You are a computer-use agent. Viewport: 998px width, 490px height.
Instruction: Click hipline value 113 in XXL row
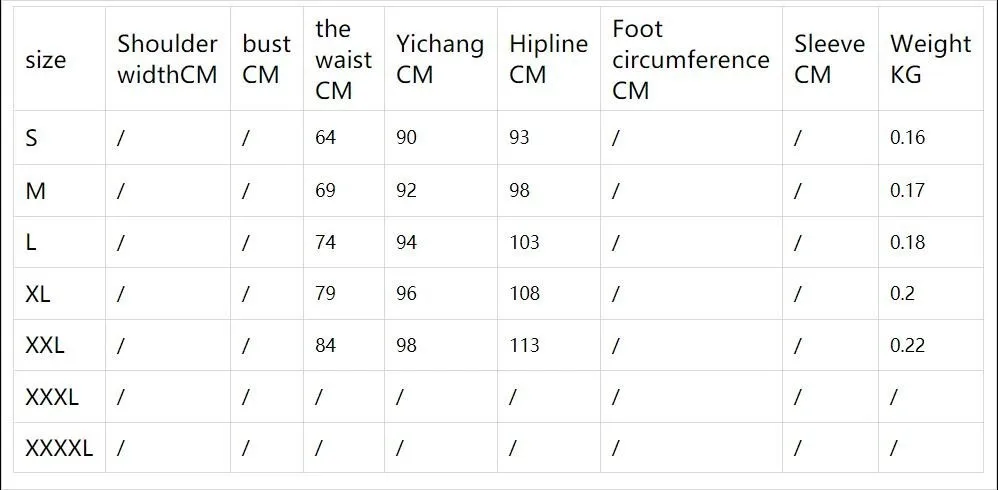click(x=524, y=346)
